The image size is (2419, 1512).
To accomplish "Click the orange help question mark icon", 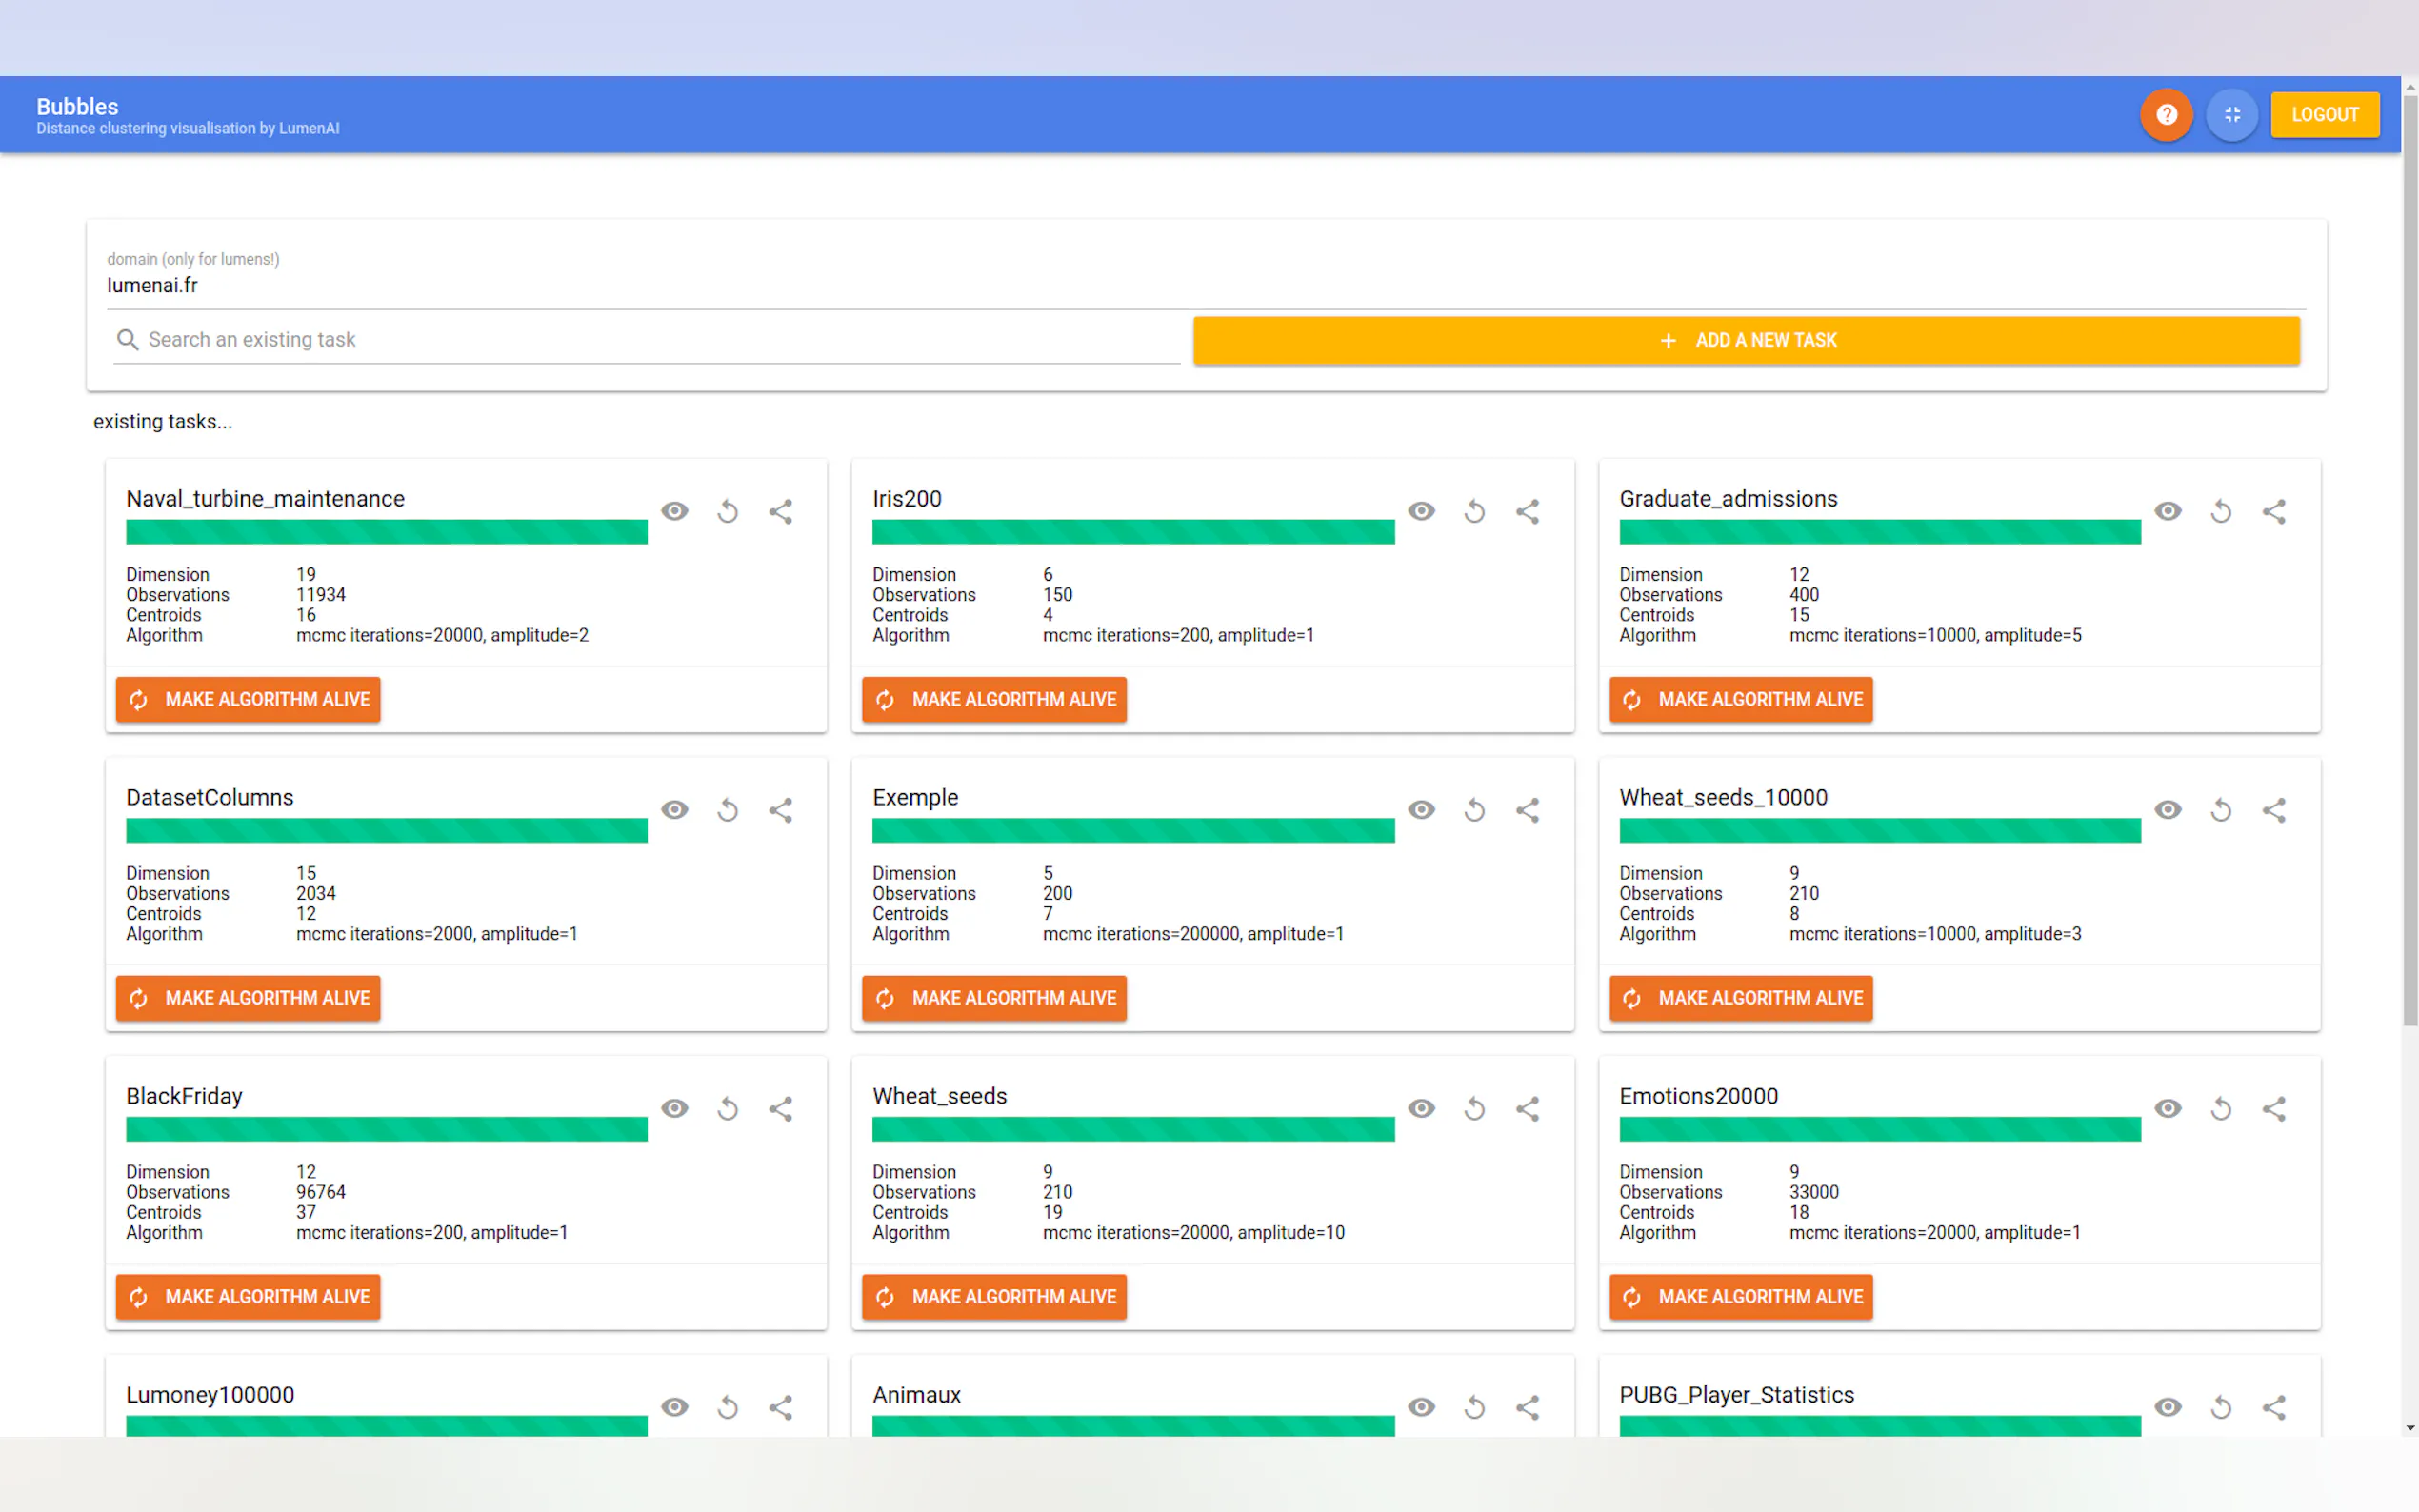I will (x=2165, y=115).
